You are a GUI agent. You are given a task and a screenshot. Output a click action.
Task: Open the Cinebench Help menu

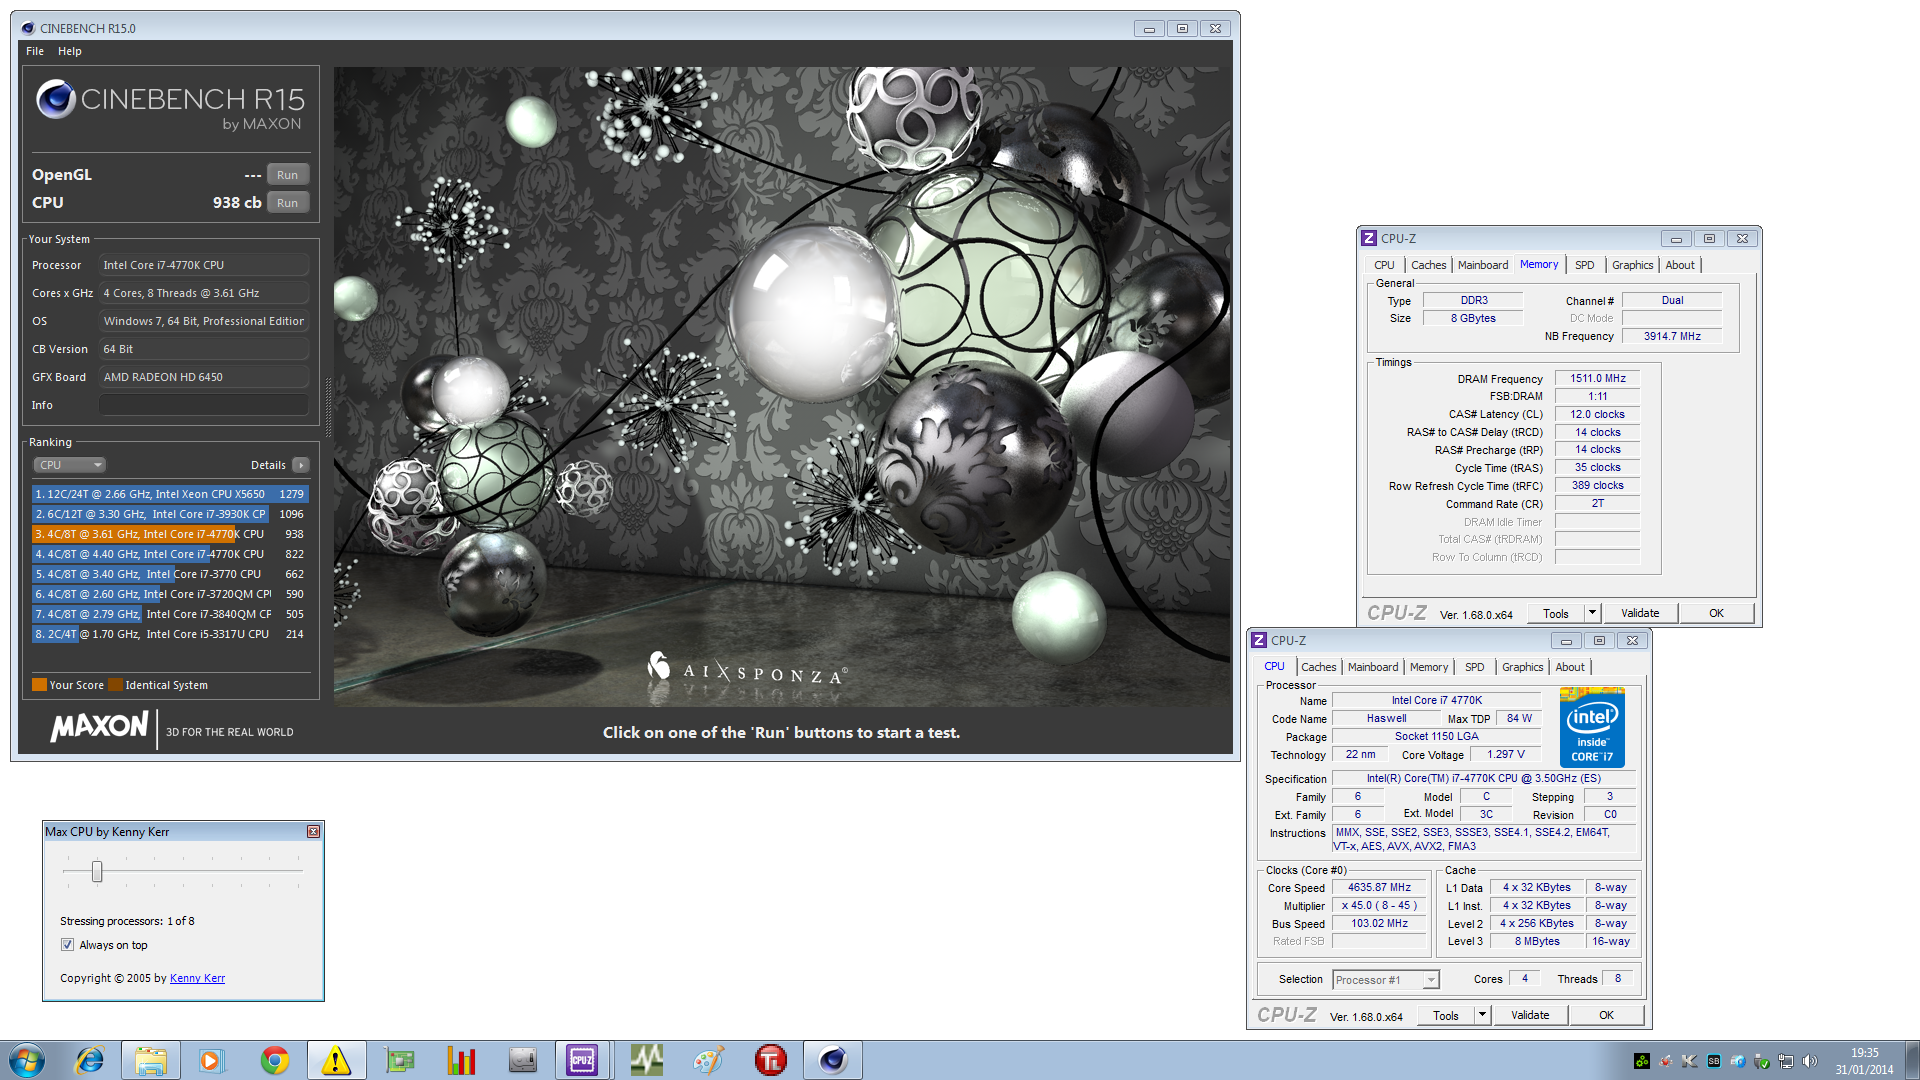[x=70, y=51]
